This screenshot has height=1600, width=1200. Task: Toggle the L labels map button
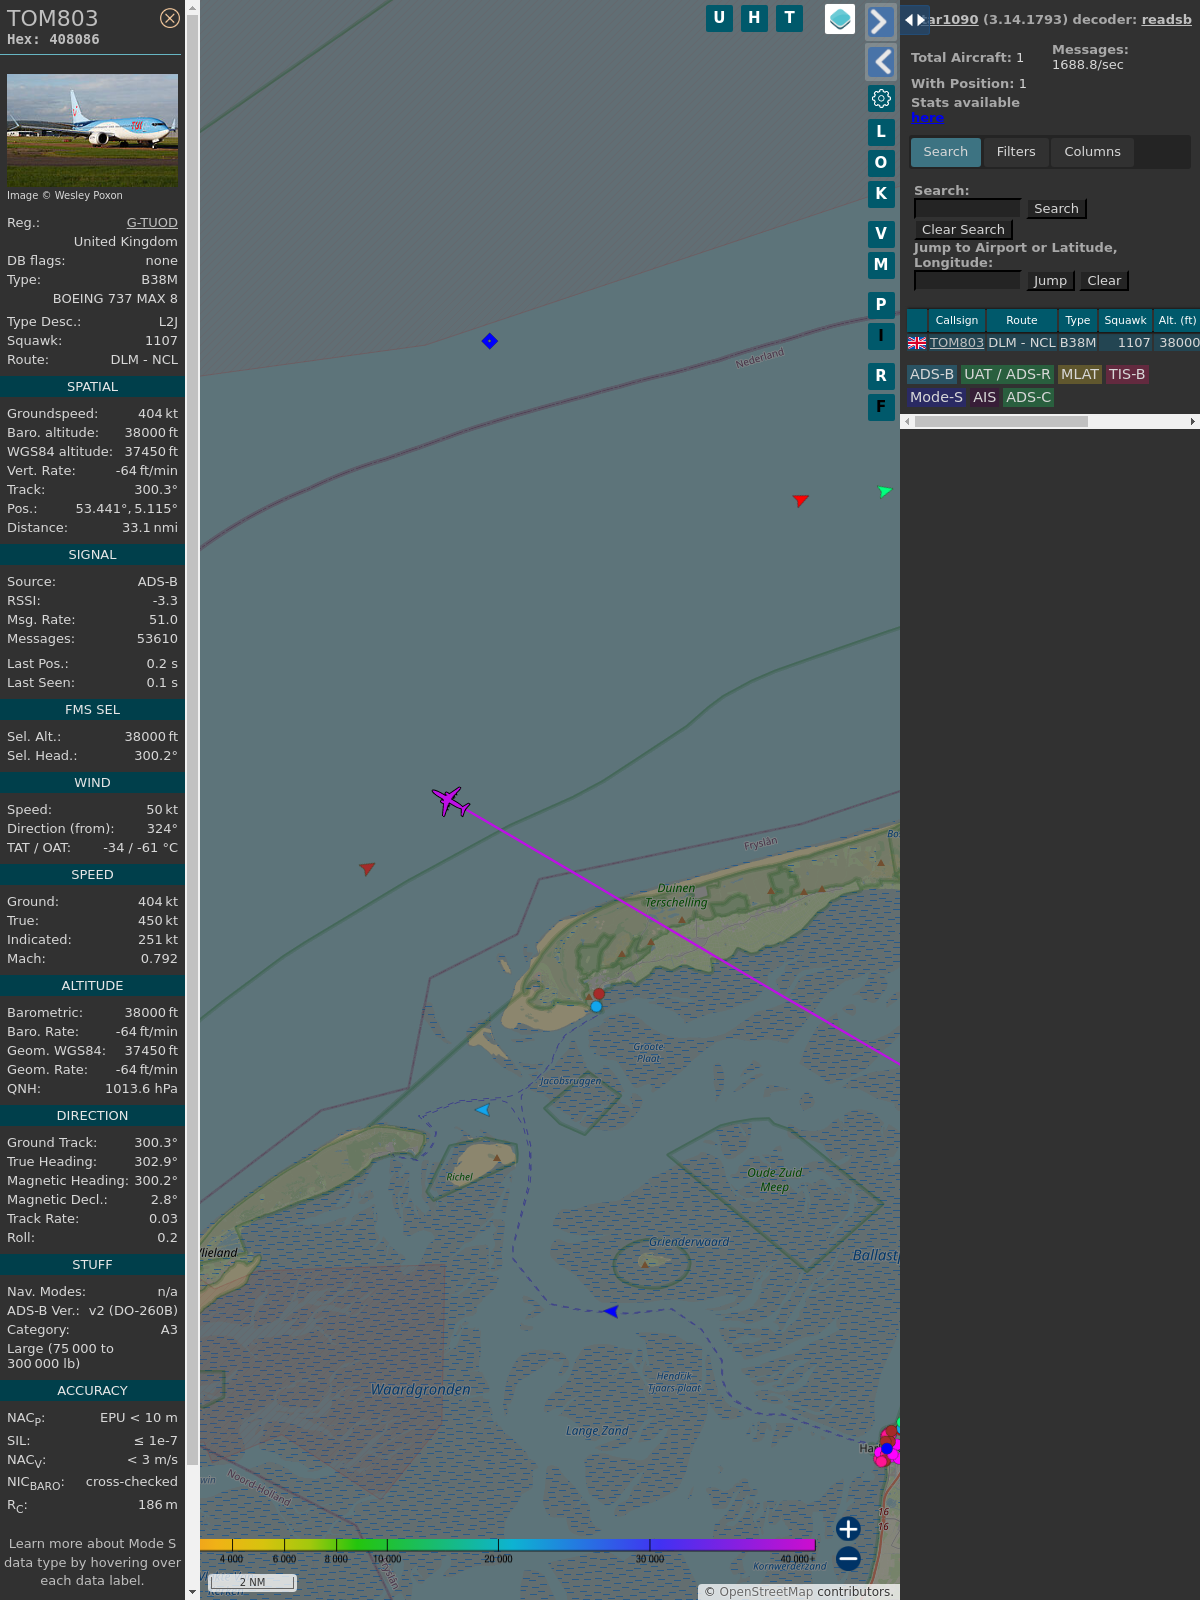point(881,132)
